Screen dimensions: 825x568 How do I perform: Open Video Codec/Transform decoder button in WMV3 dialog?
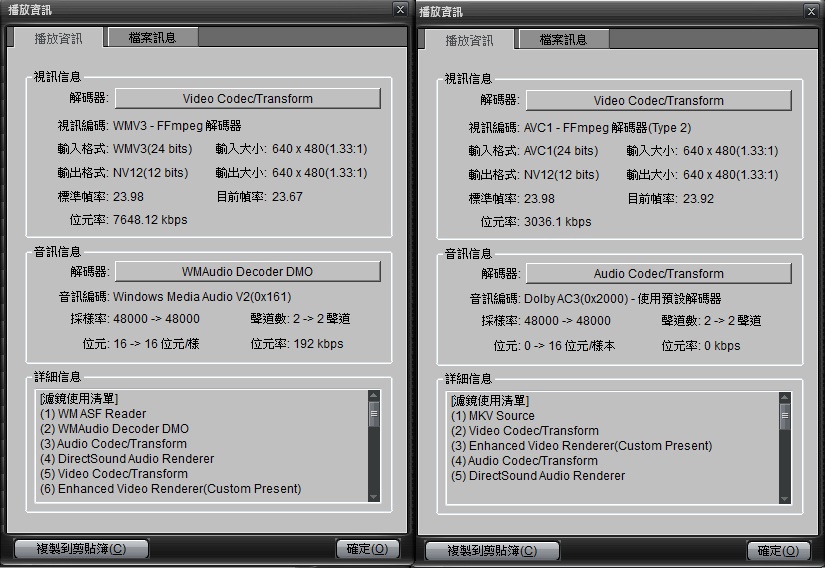tap(247, 99)
